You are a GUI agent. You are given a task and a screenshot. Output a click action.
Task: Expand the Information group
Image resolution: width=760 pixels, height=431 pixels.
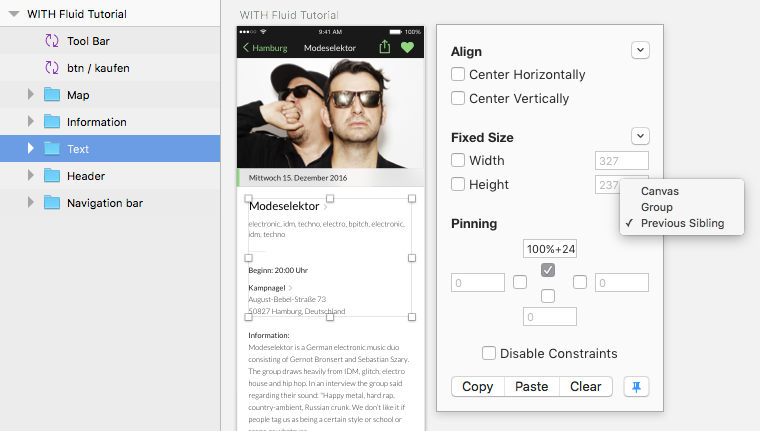31,122
